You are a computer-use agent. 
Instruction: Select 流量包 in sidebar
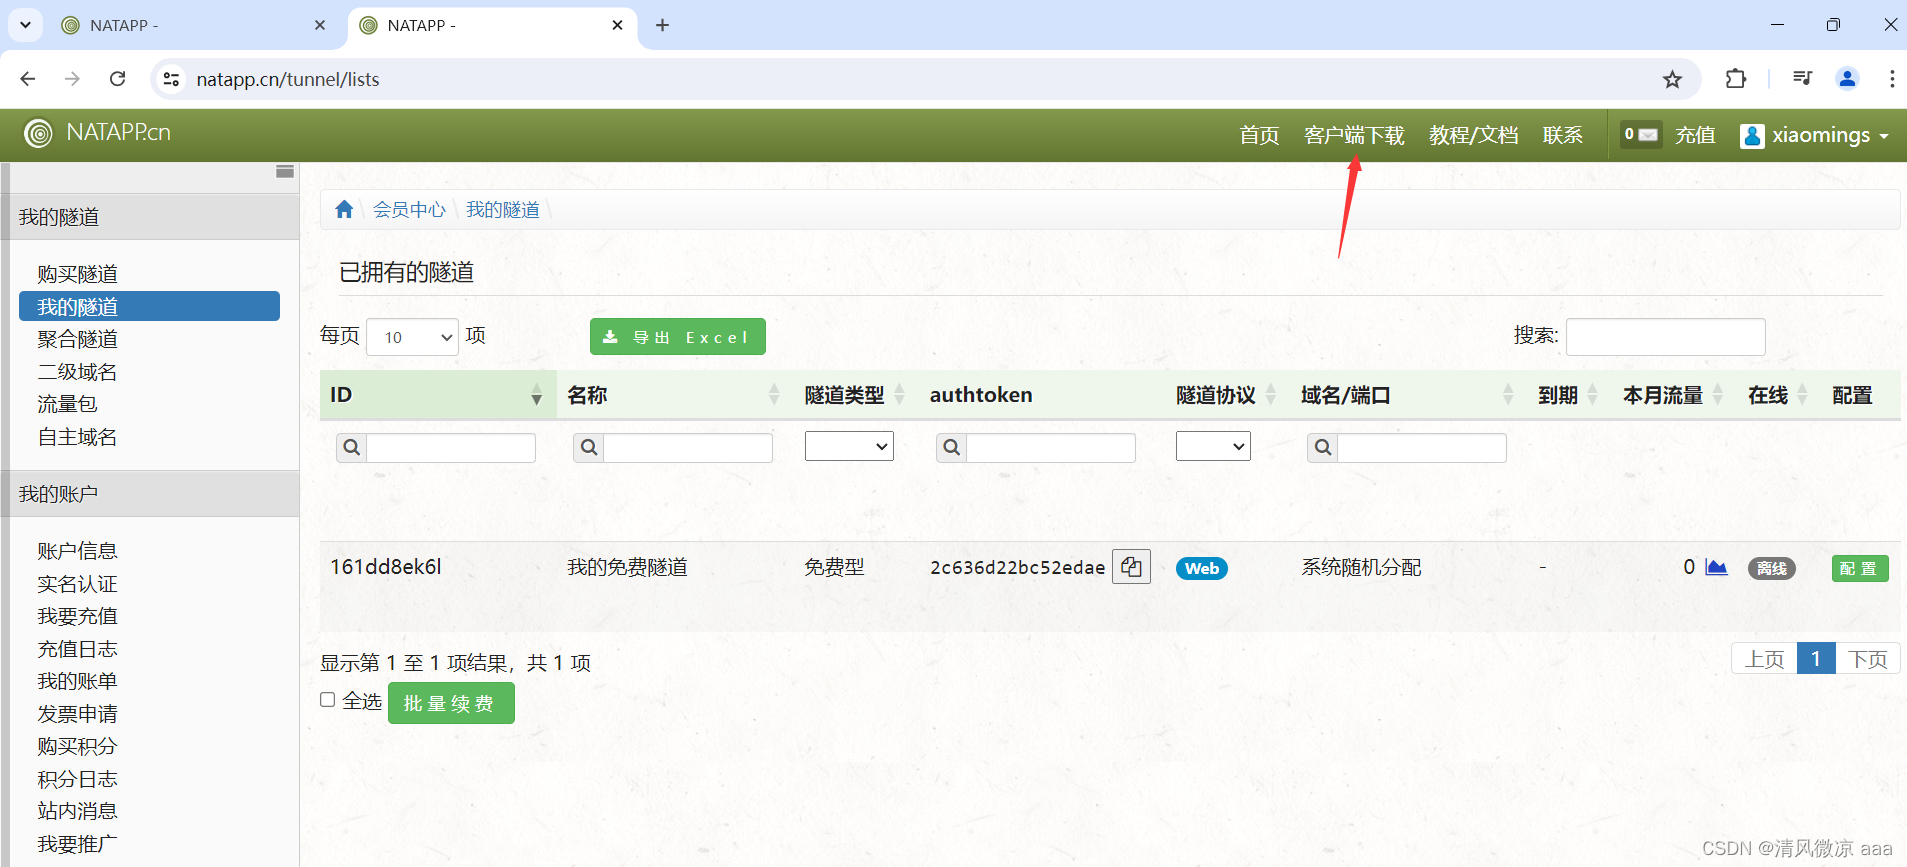click(67, 404)
